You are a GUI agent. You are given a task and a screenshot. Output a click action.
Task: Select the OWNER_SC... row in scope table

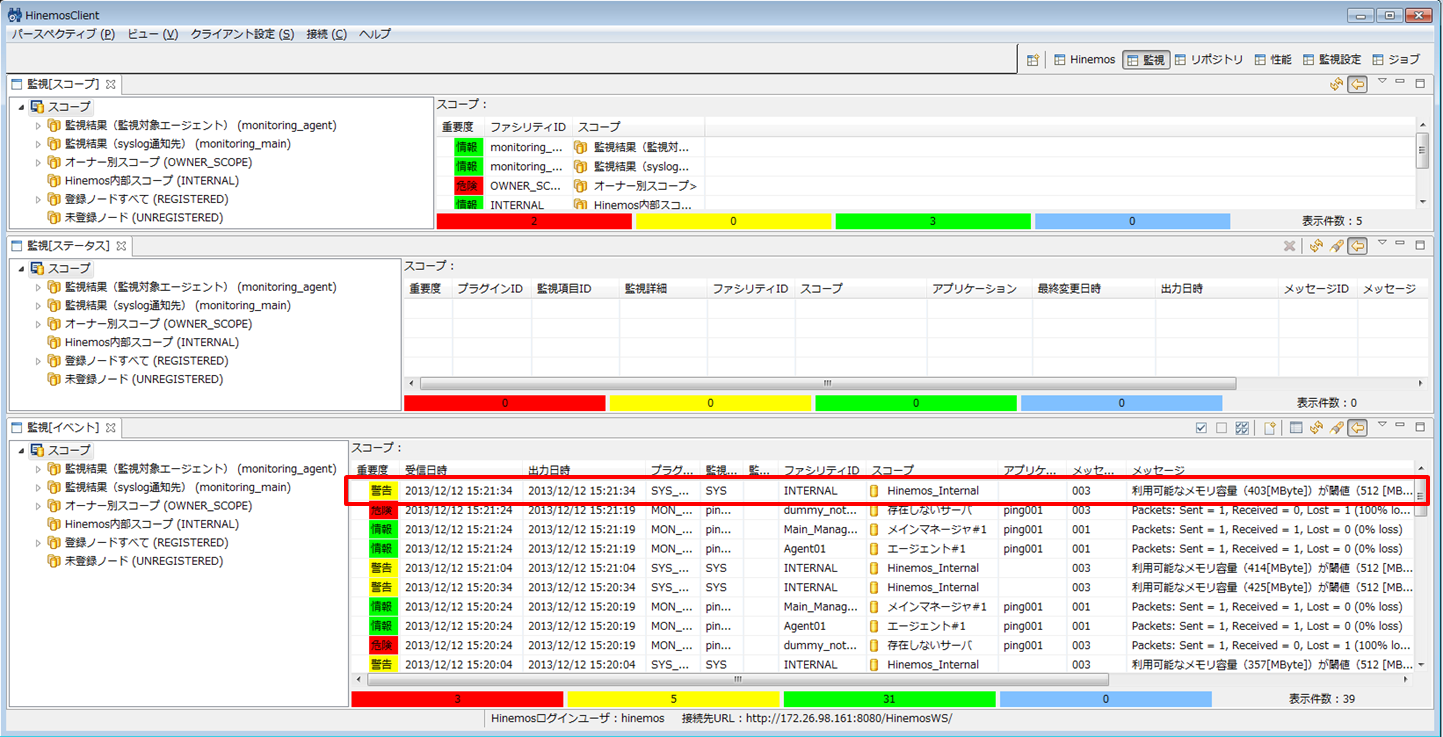pos(570,186)
